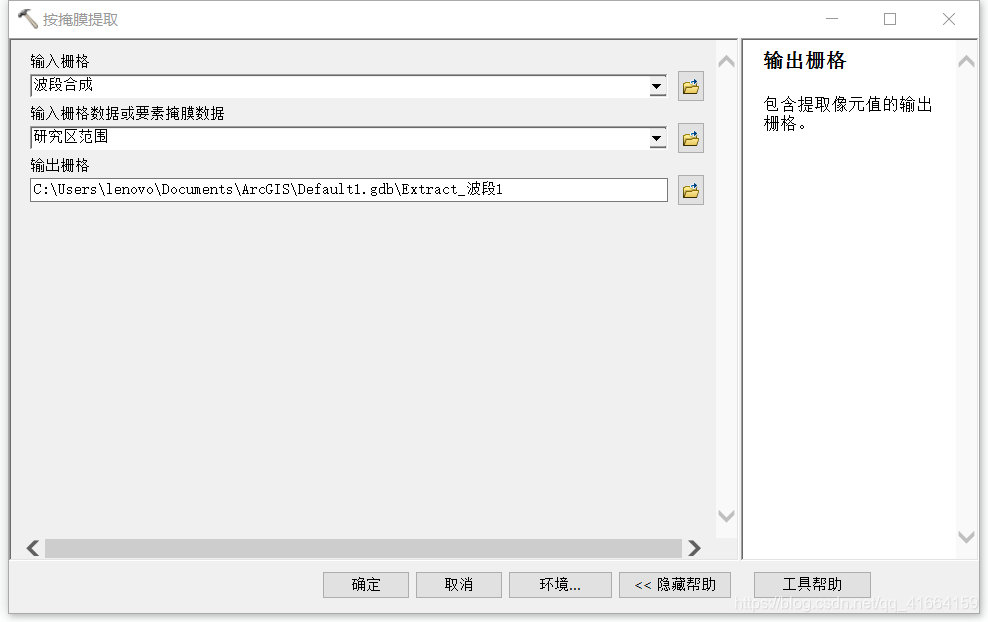Screen dimensions: 988x622
Task: Click the left arrow of the horizontal scrollbar
Action: (33, 548)
